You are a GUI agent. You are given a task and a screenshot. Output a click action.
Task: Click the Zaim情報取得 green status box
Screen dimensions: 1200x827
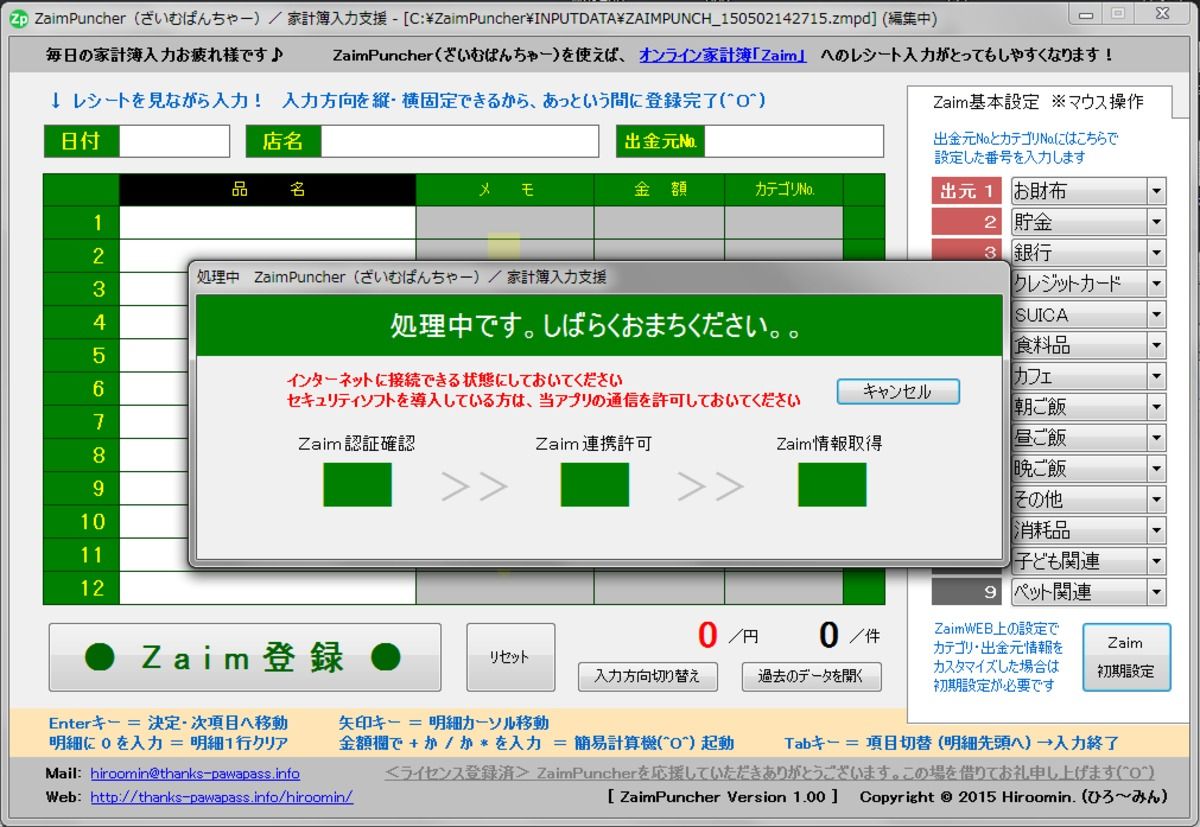click(x=832, y=485)
